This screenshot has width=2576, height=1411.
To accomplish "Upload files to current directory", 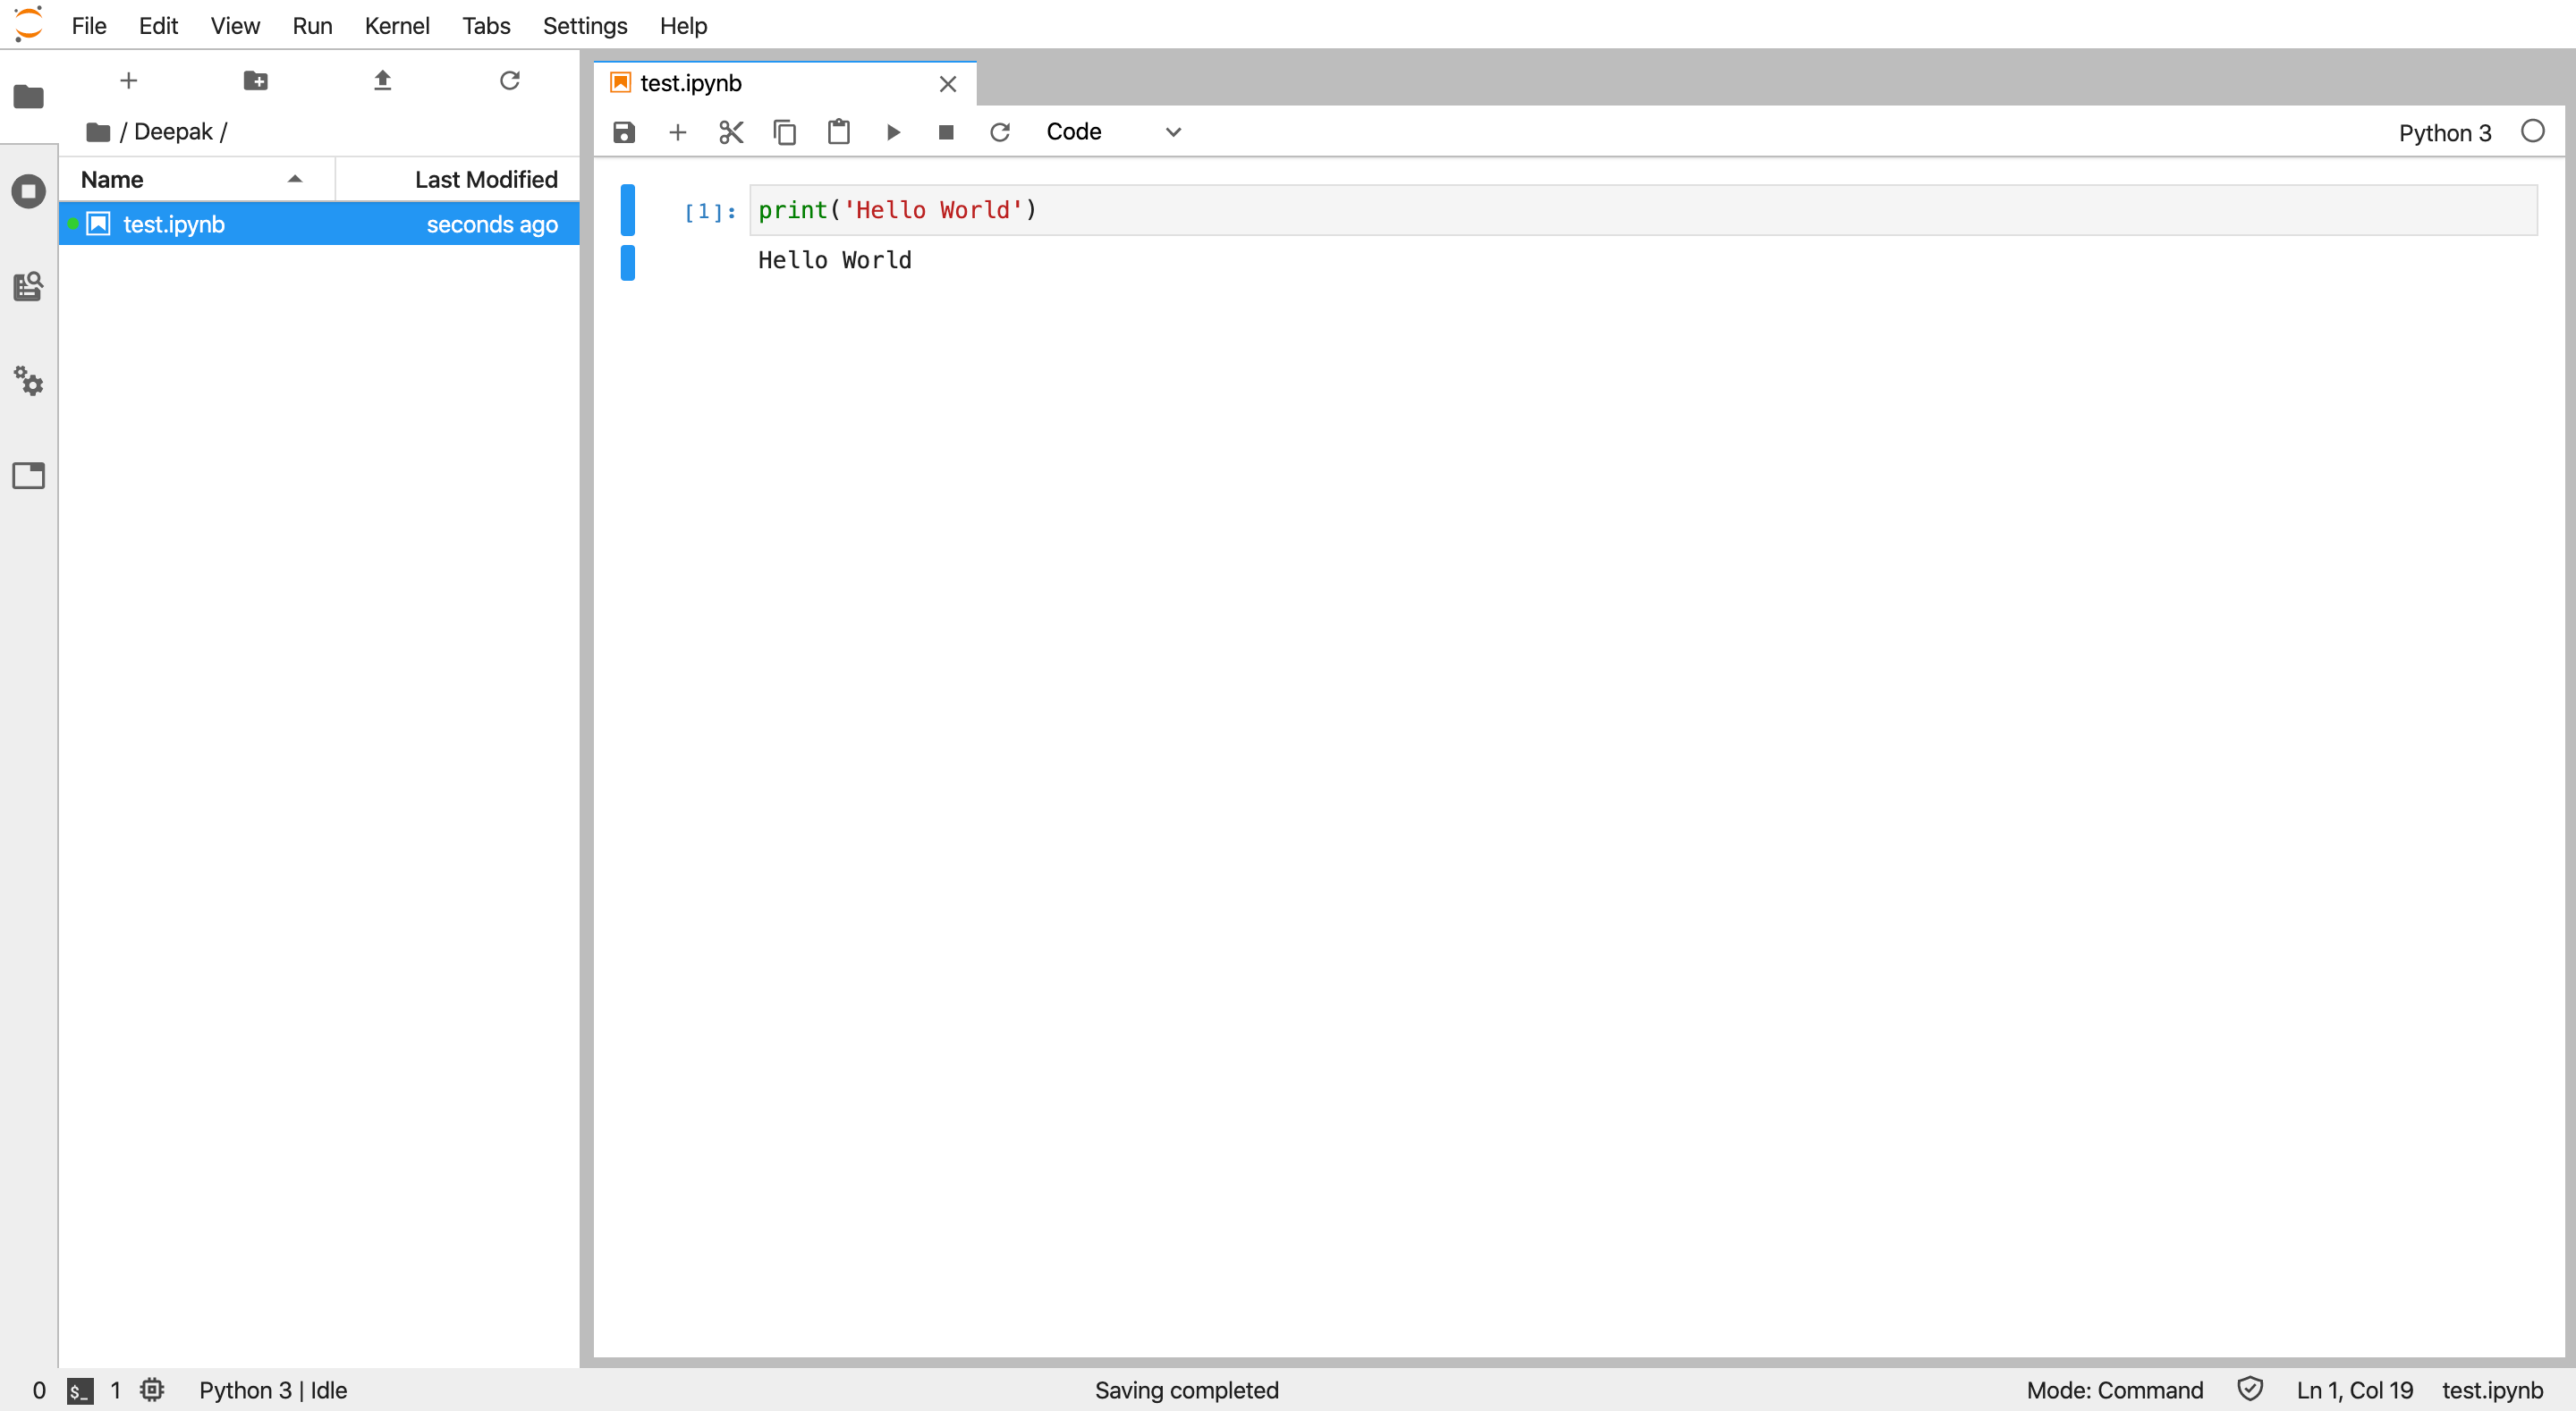I will pos(382,81).
